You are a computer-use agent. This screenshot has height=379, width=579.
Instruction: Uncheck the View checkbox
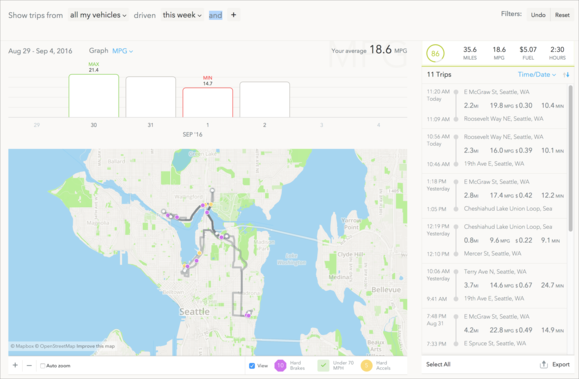(x=252, y=366)
